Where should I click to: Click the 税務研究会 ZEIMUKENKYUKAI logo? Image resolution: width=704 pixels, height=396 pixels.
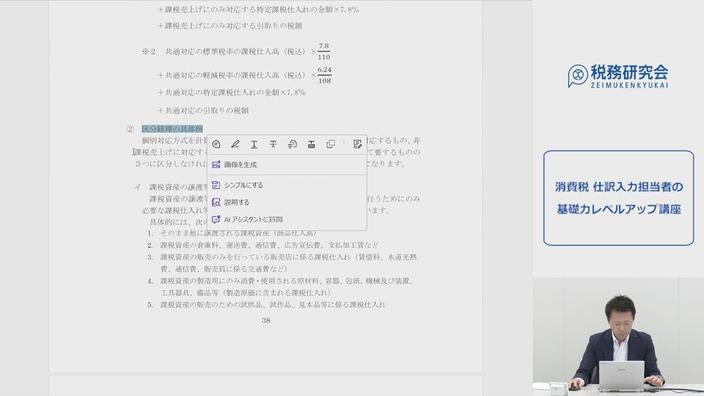point(618,76)
